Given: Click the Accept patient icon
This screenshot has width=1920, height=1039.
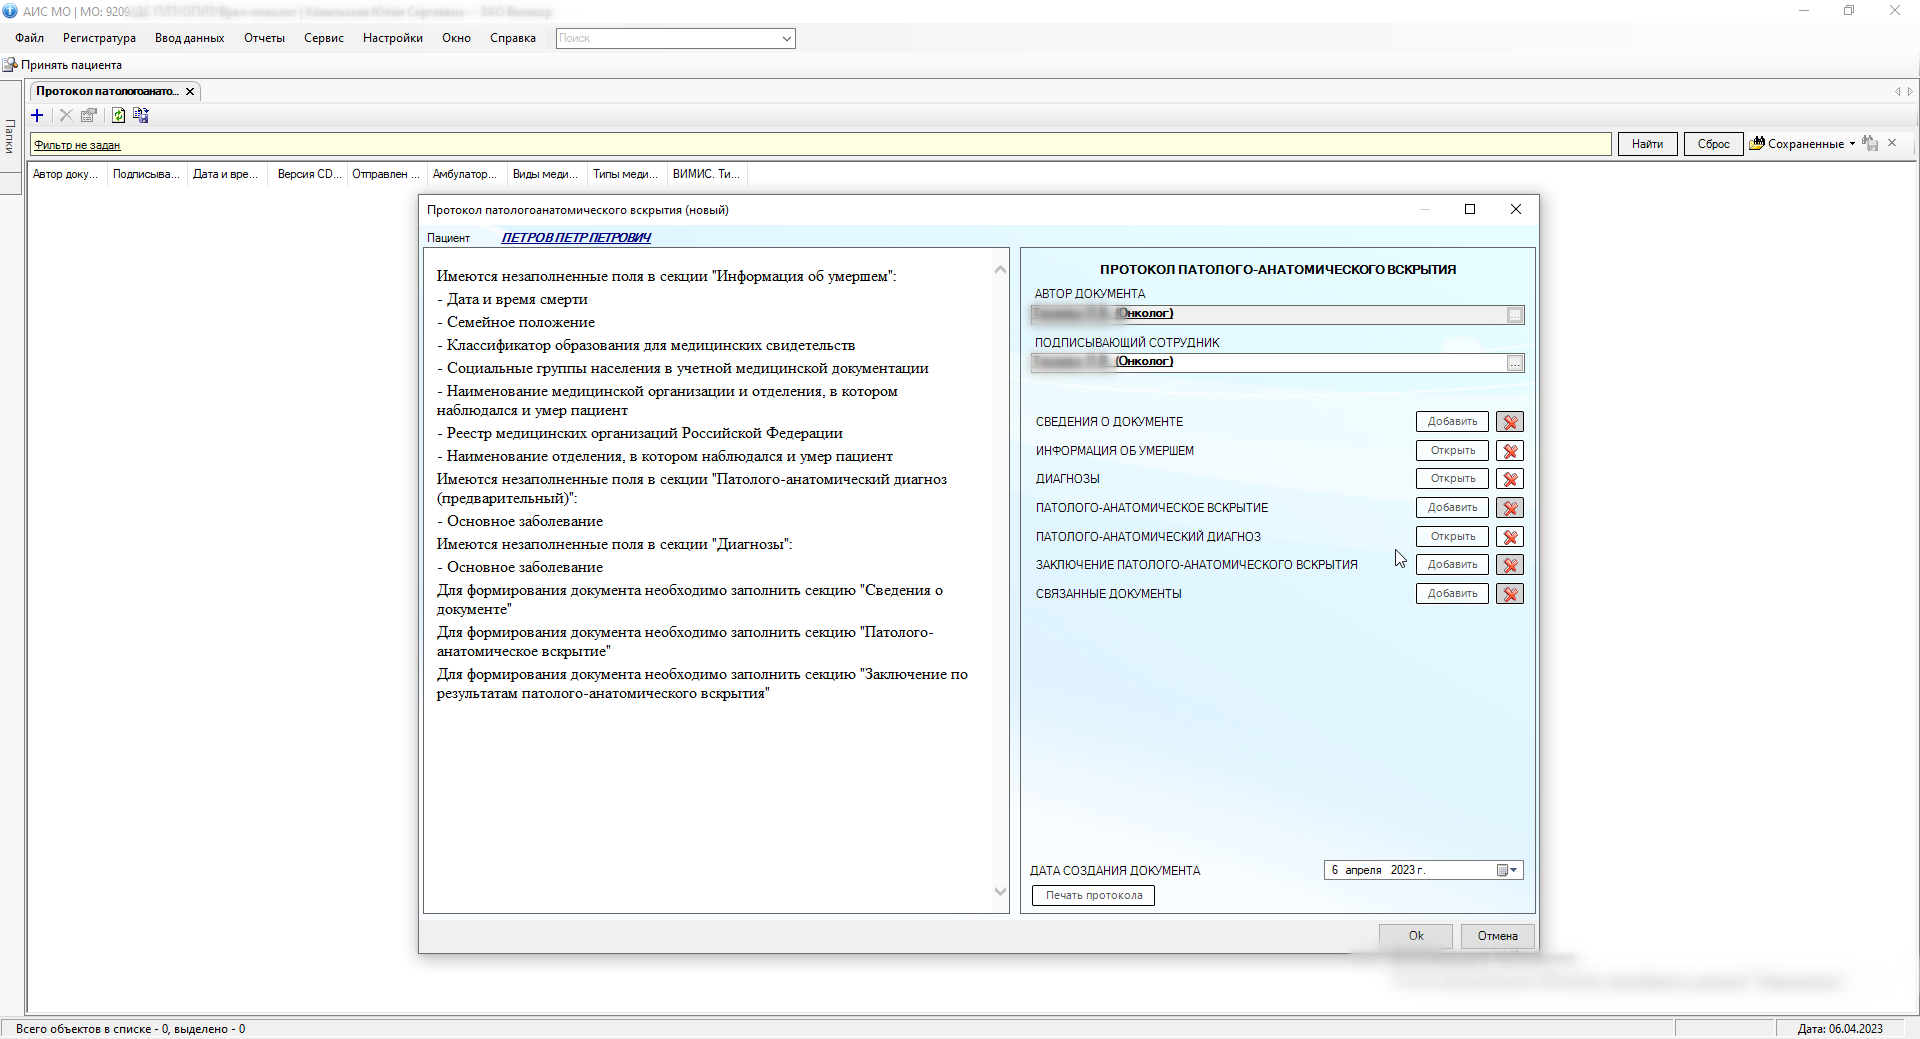Looking at the screenshot, I should pos(10,65).
